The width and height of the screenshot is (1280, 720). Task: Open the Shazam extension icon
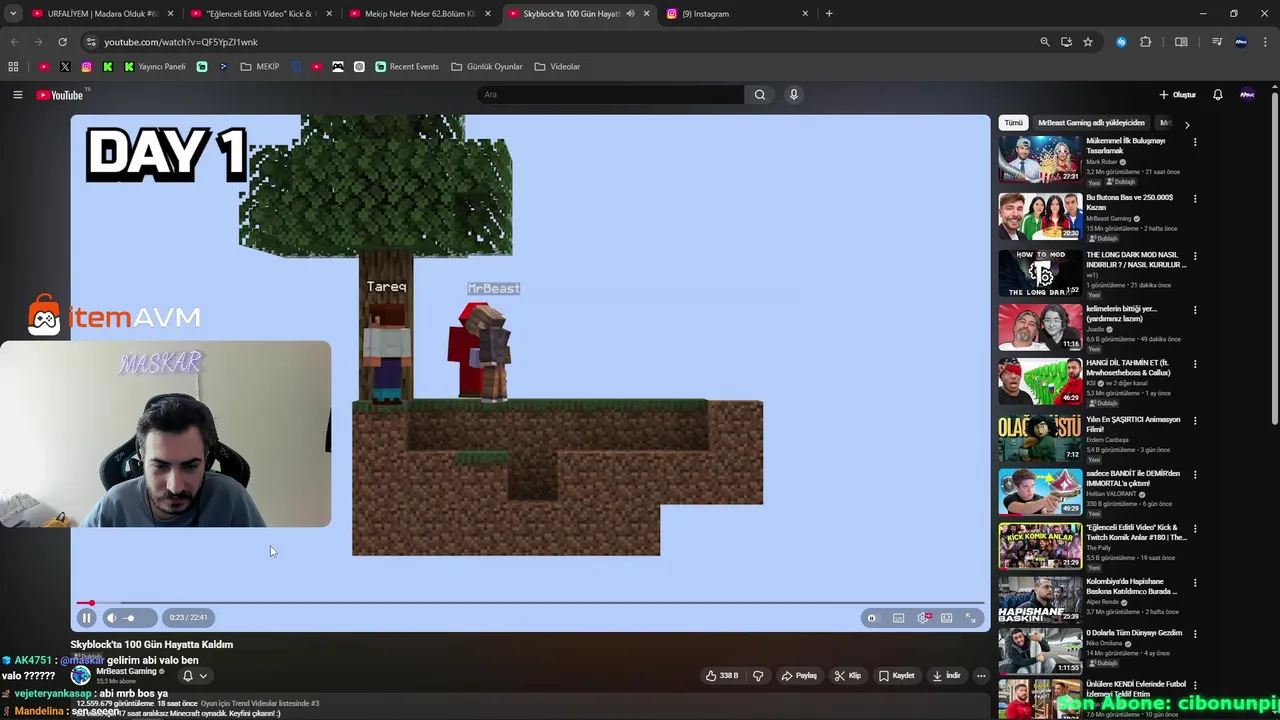[1121, 42]
